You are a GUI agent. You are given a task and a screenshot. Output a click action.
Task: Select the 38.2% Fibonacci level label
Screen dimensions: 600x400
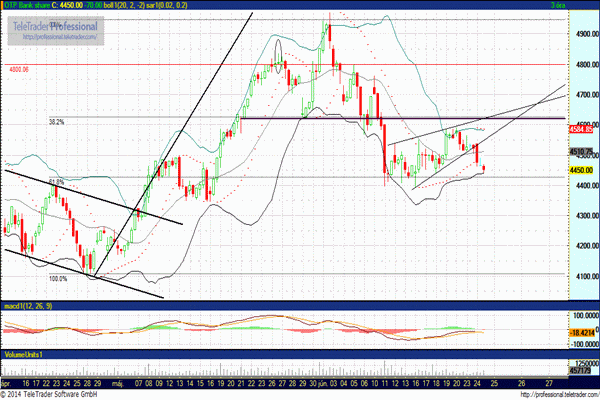click(x=57, y=122)
